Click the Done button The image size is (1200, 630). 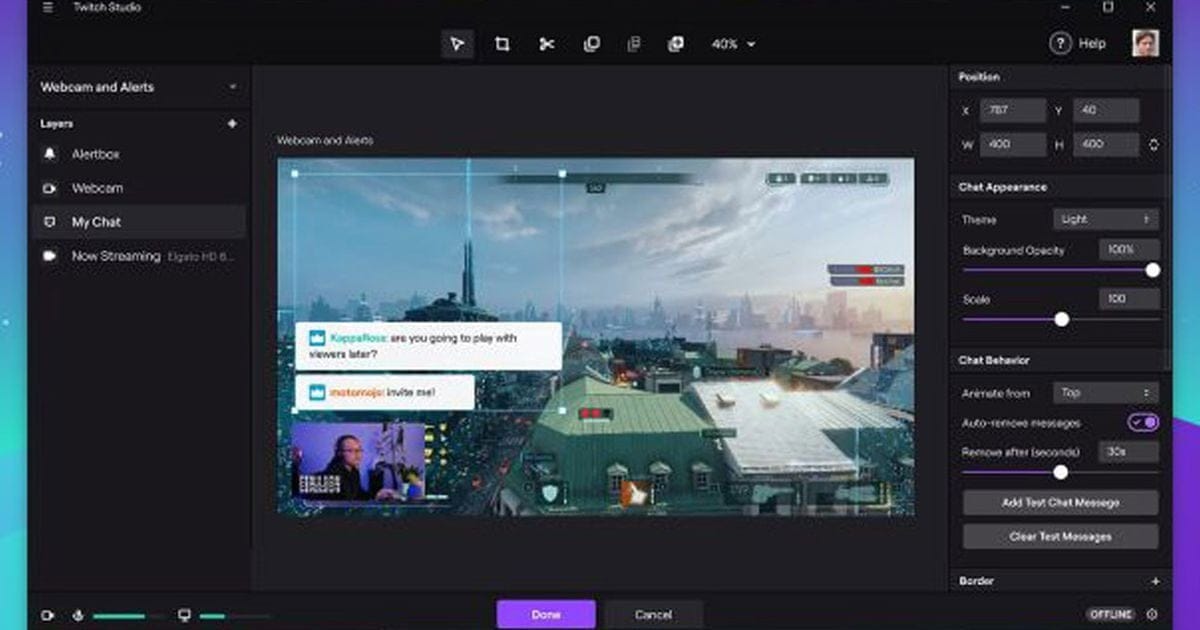pyautogui.click(x=546, y=614)
